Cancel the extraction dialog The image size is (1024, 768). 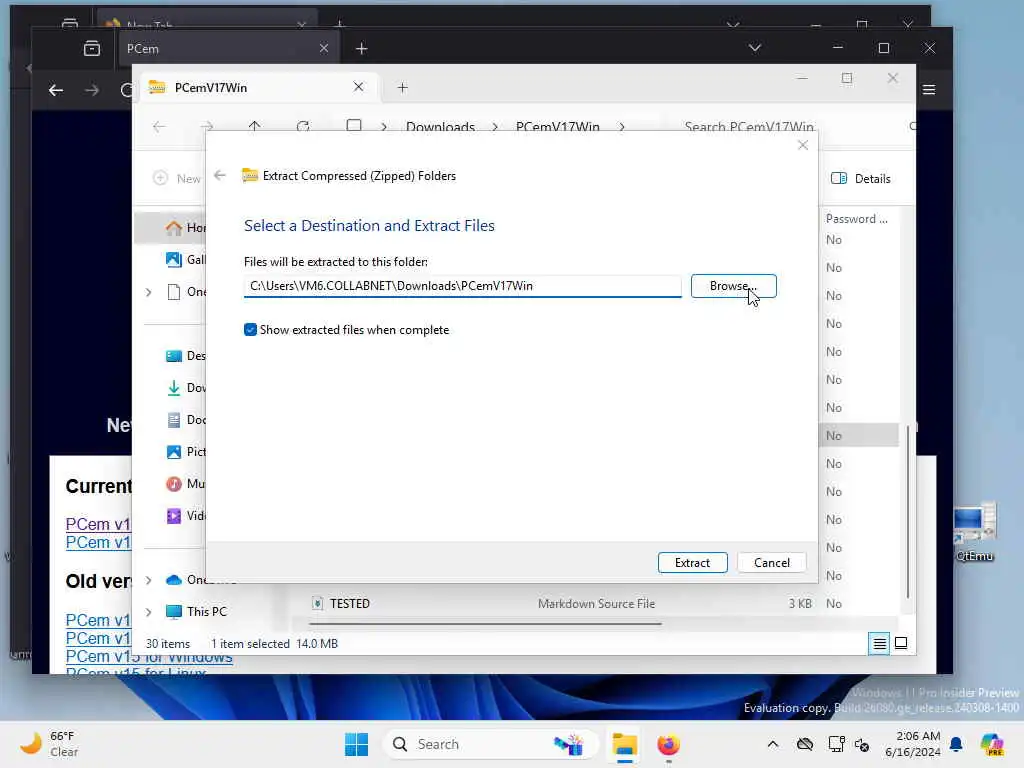[x=771, y=562]
